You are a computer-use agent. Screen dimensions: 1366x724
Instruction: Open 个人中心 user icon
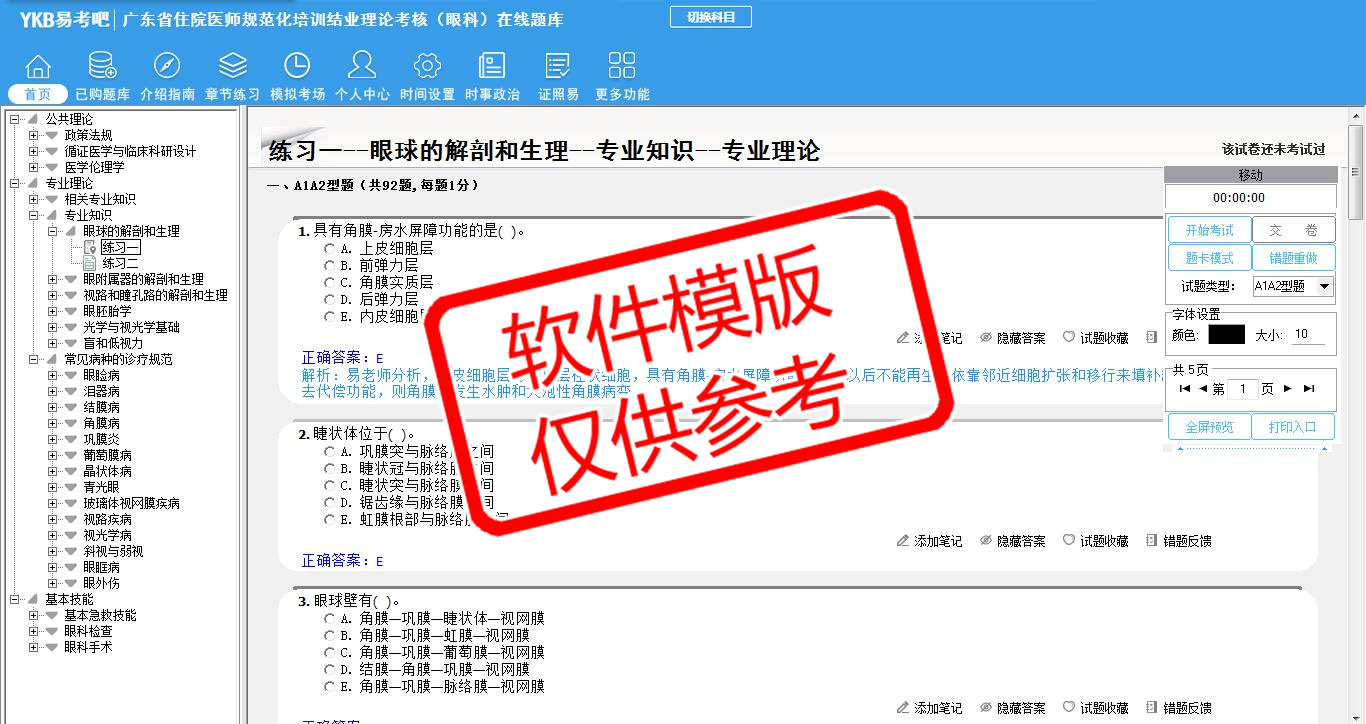coord(362,66)
